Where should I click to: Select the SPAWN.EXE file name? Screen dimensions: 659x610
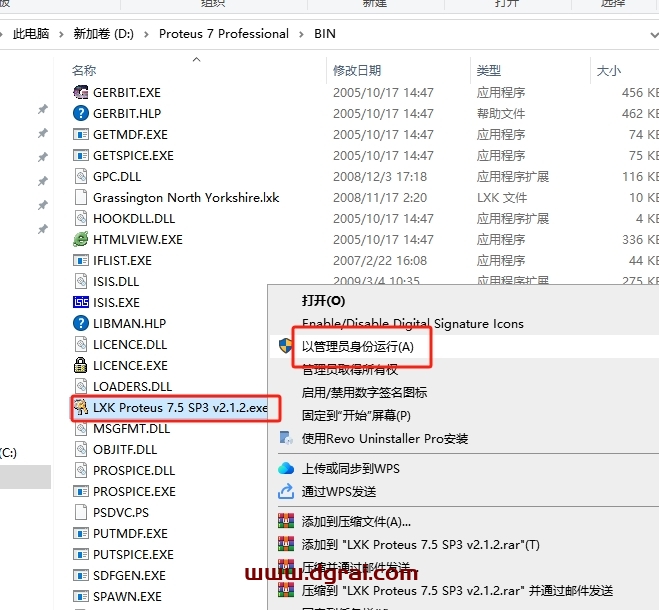(x=127, y=597)
